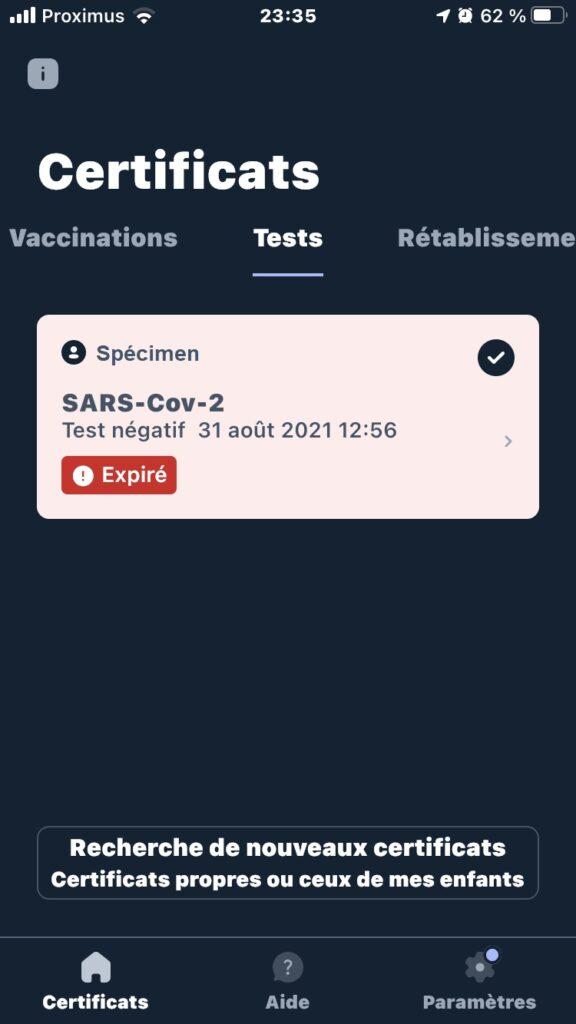
Task: Tap the Aide label in bottom navigation
Action: click(287, 1002)
